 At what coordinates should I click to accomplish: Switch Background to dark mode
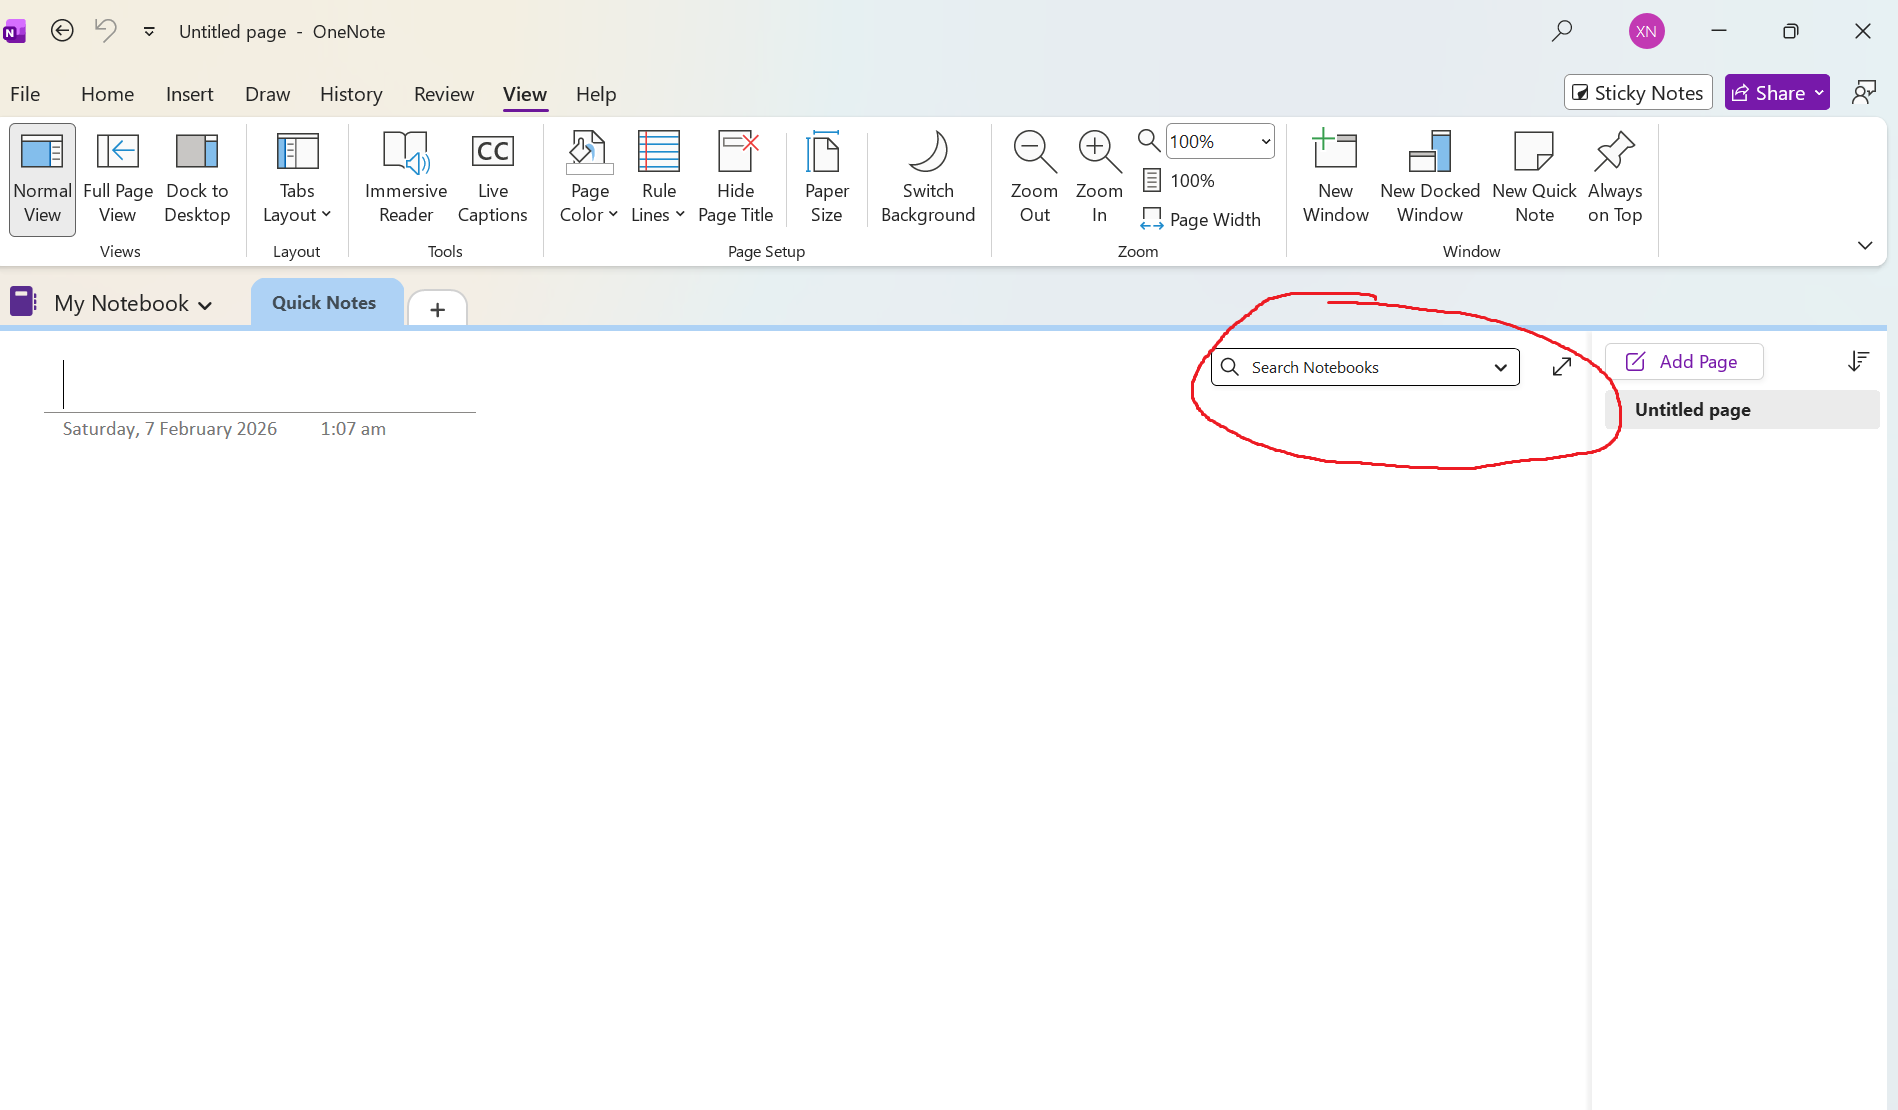click(x=928, y=179)
